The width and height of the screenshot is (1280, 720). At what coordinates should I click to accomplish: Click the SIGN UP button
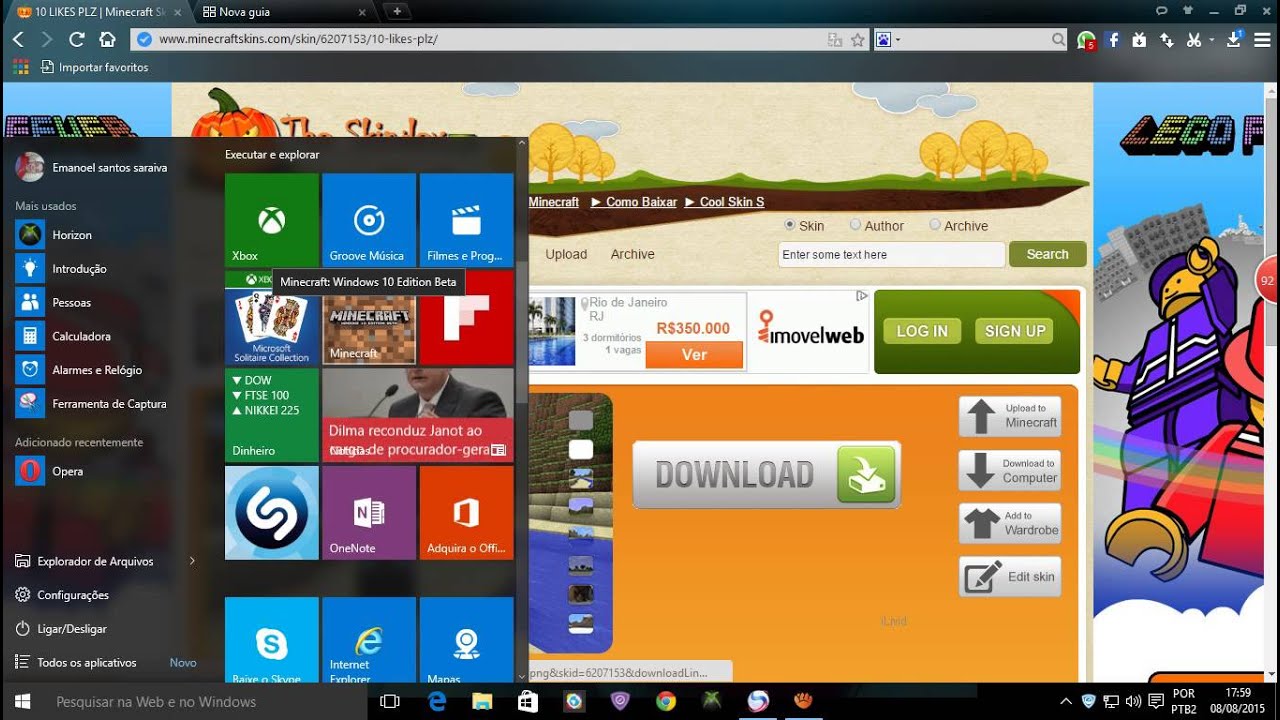pyautogui.click(x=1015, y=331)
